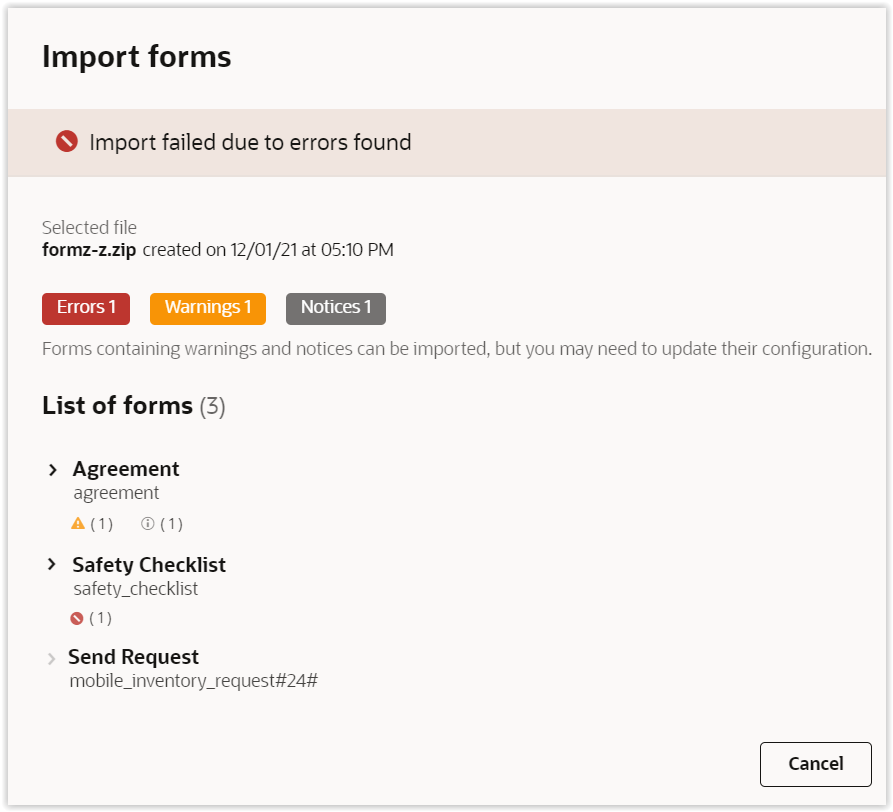Expand the Agreement form row
Viewport: 893px width, 812px height.
53,469
